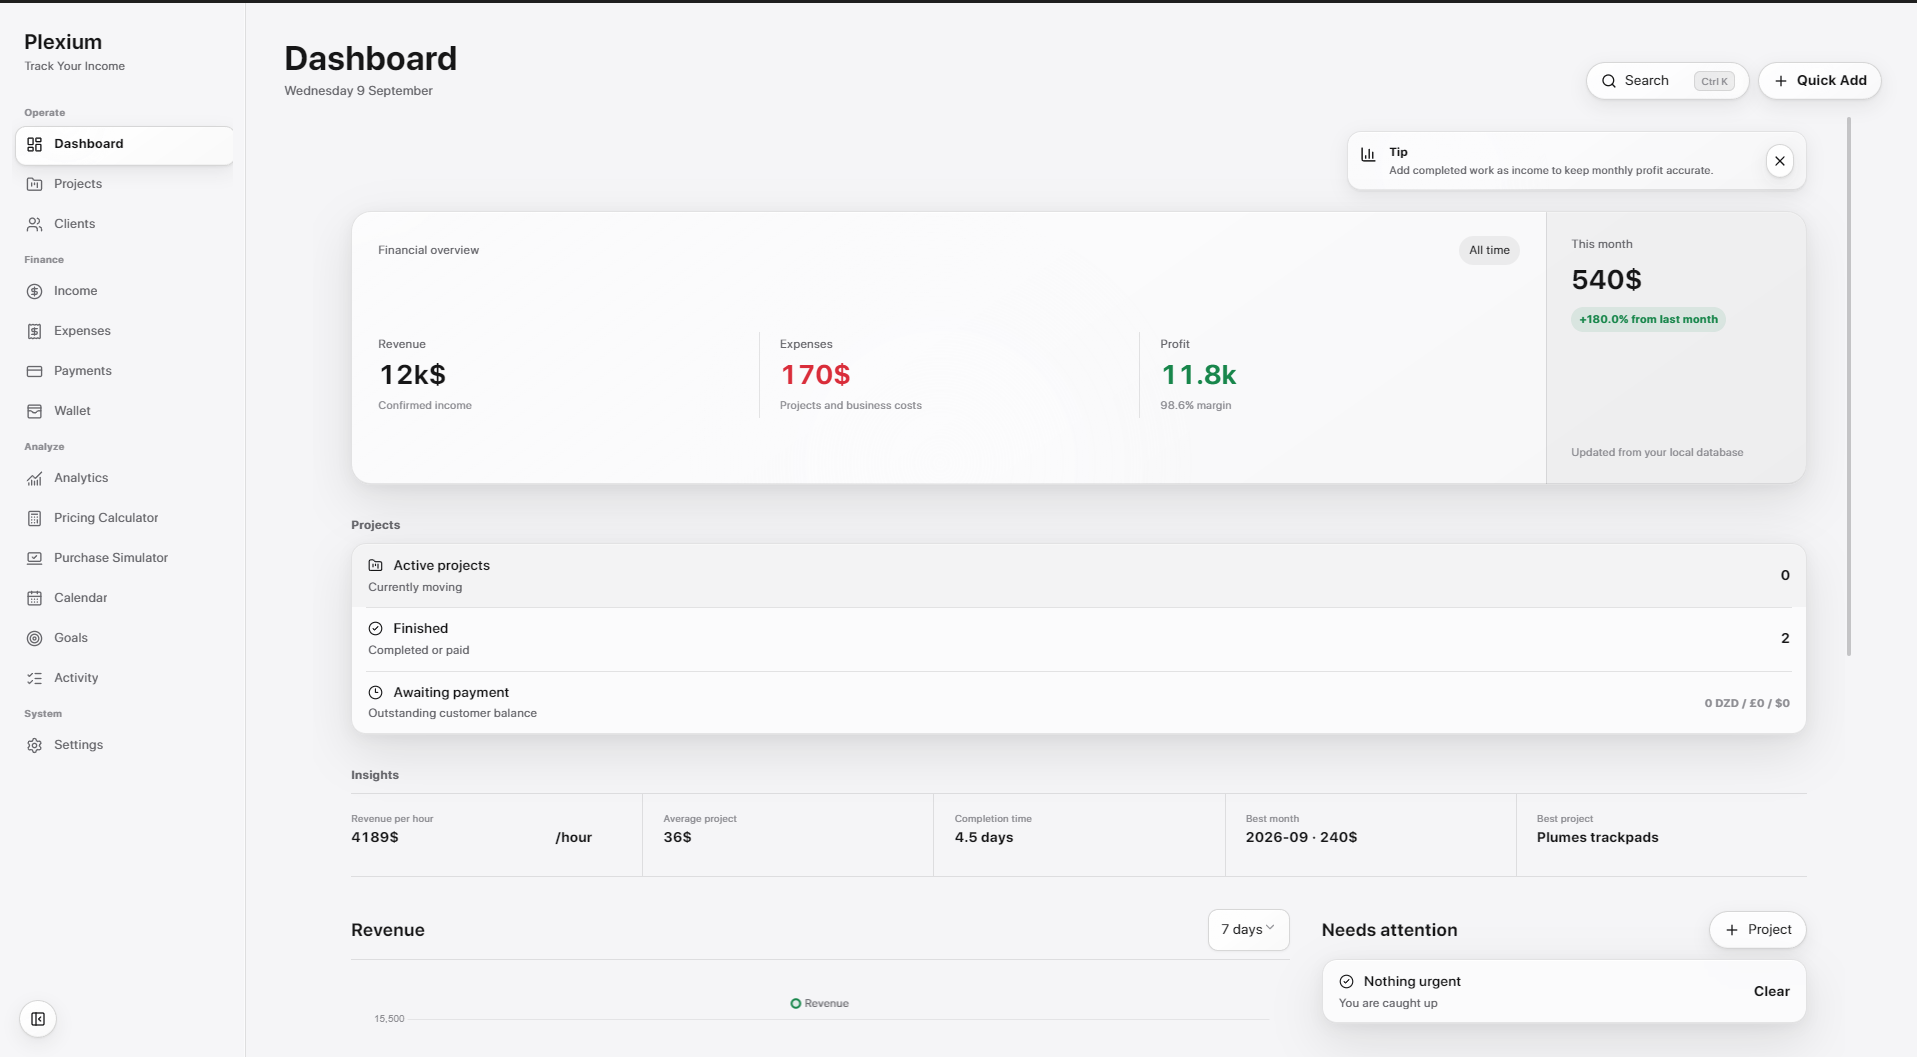Click the Finished checkmark circle icon

point(376,628)
